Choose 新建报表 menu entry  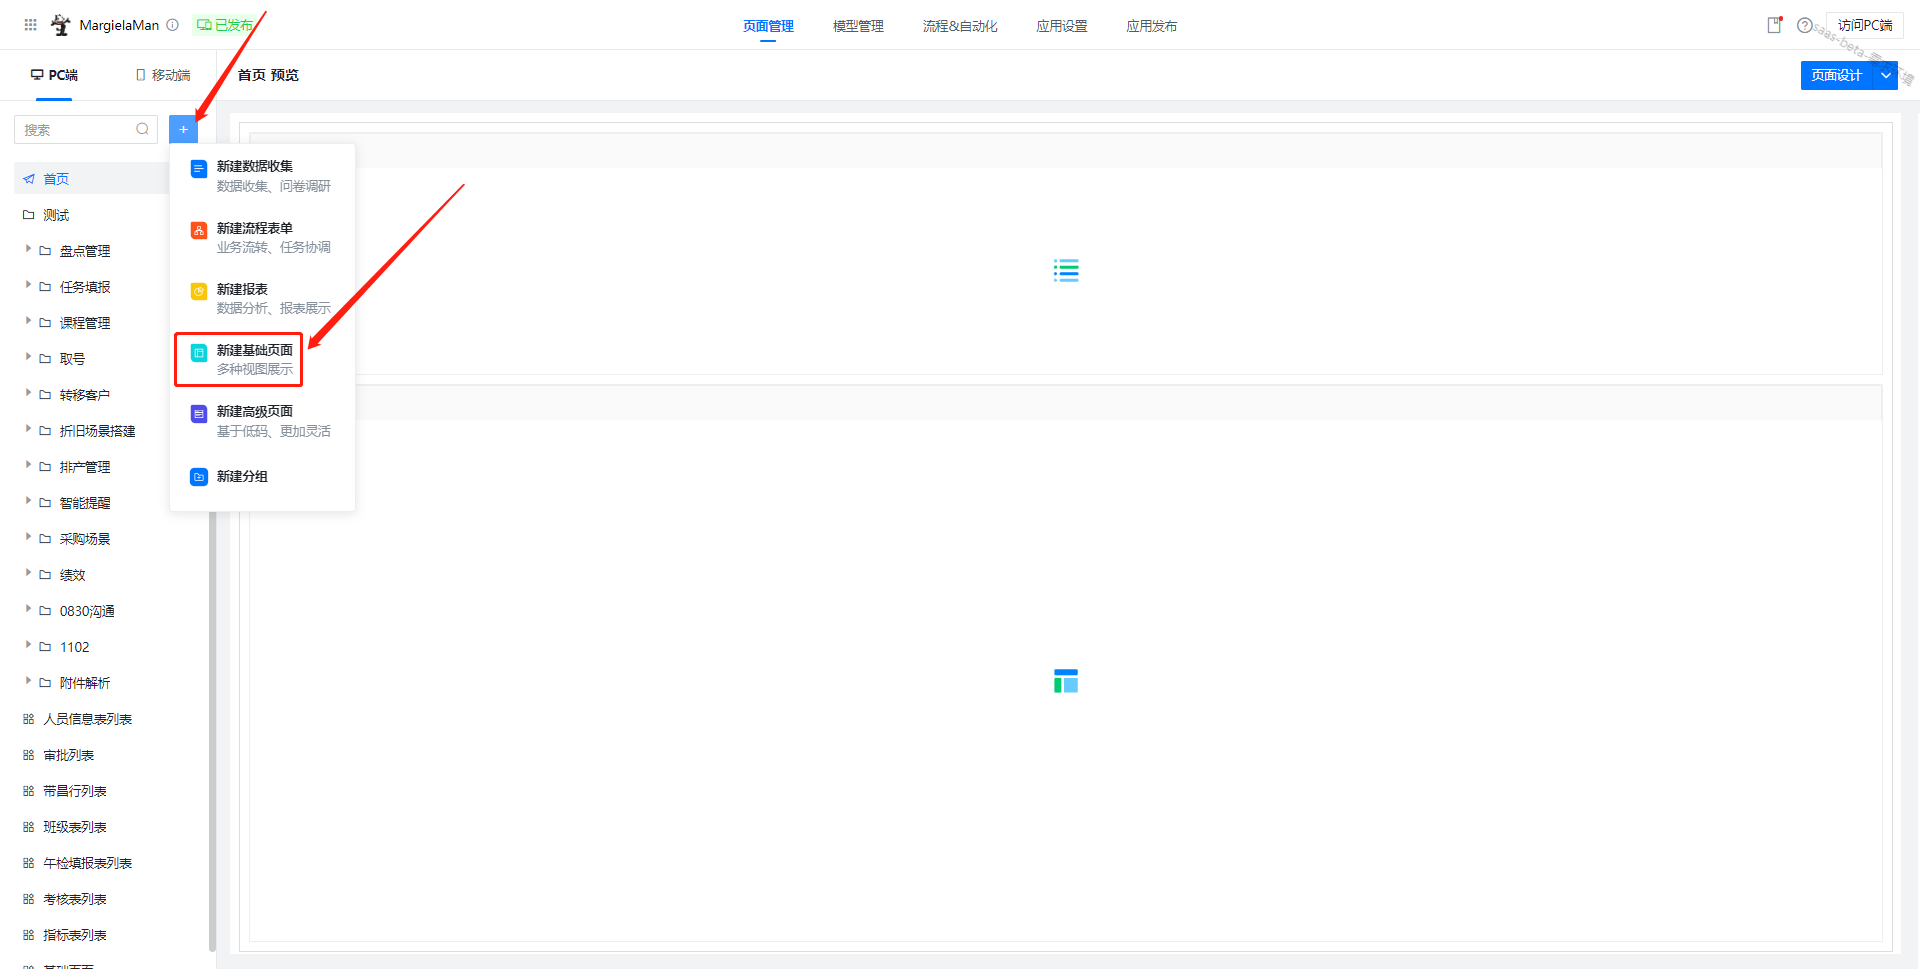262,298
